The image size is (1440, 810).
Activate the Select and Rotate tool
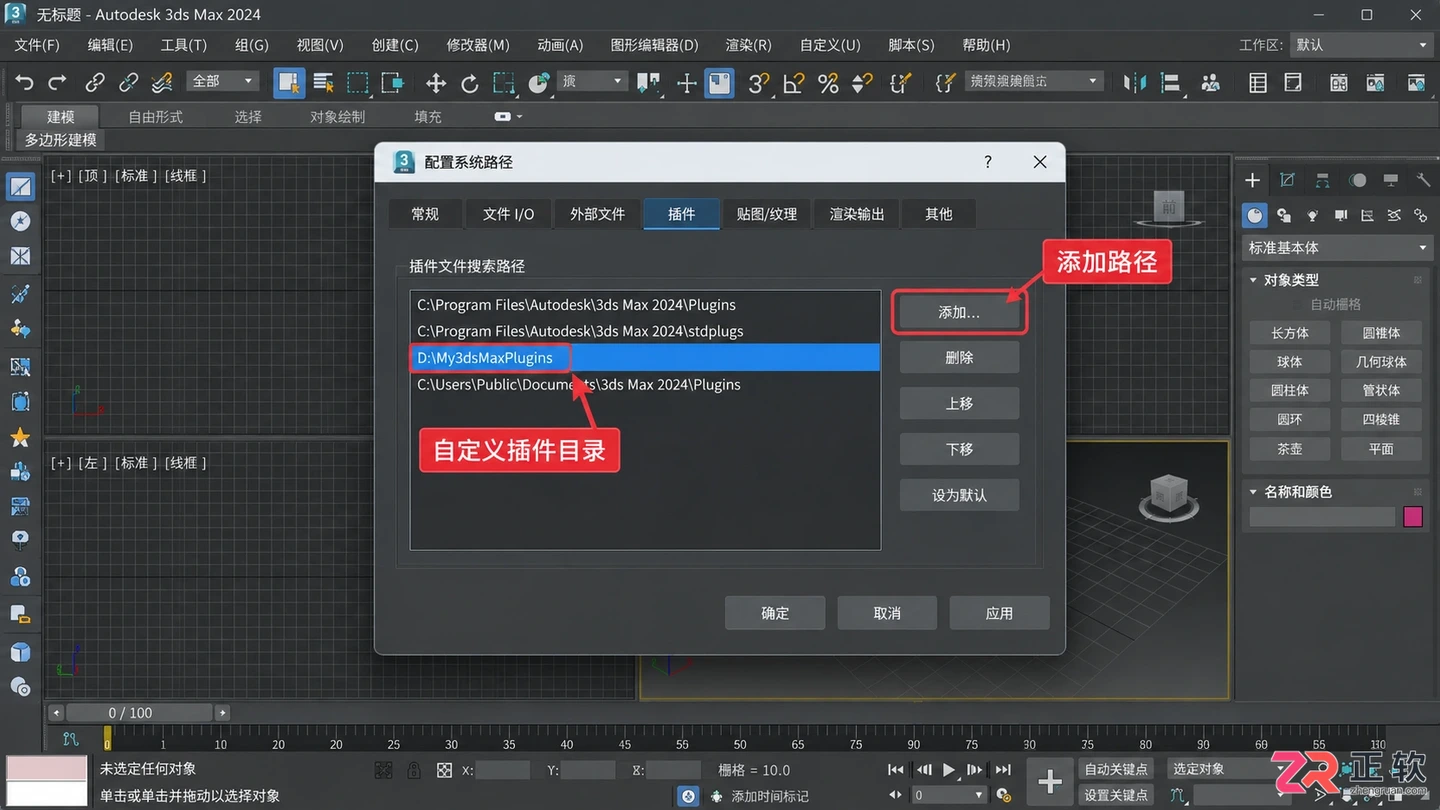469,83
